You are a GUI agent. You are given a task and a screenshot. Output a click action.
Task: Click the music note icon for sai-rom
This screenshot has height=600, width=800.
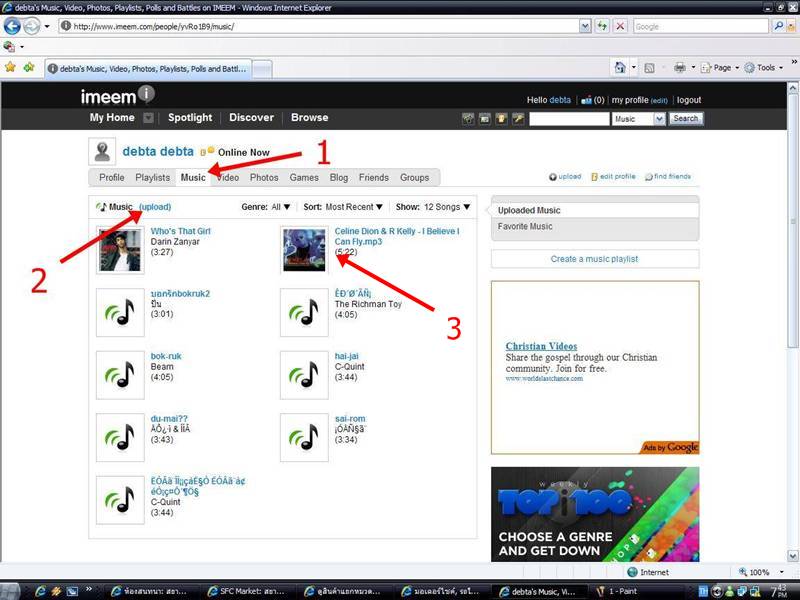[304, 437]
